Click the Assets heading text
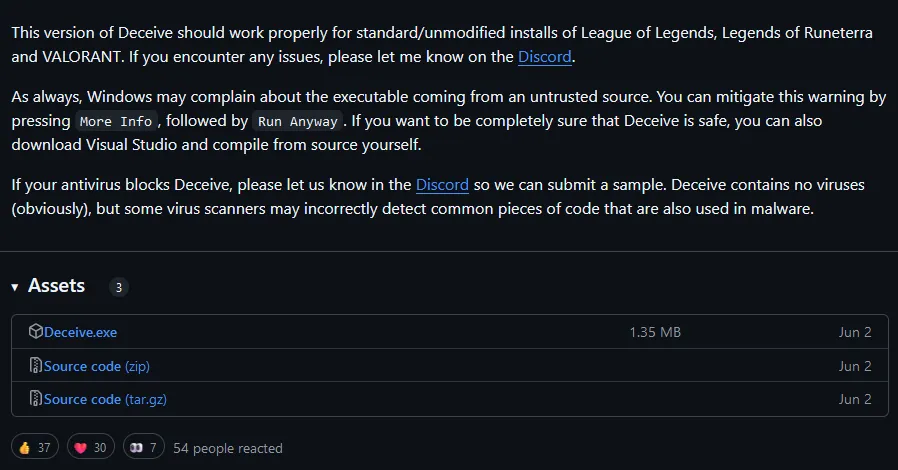Viewport: 898px width, 470px height. tap(56, 286)
